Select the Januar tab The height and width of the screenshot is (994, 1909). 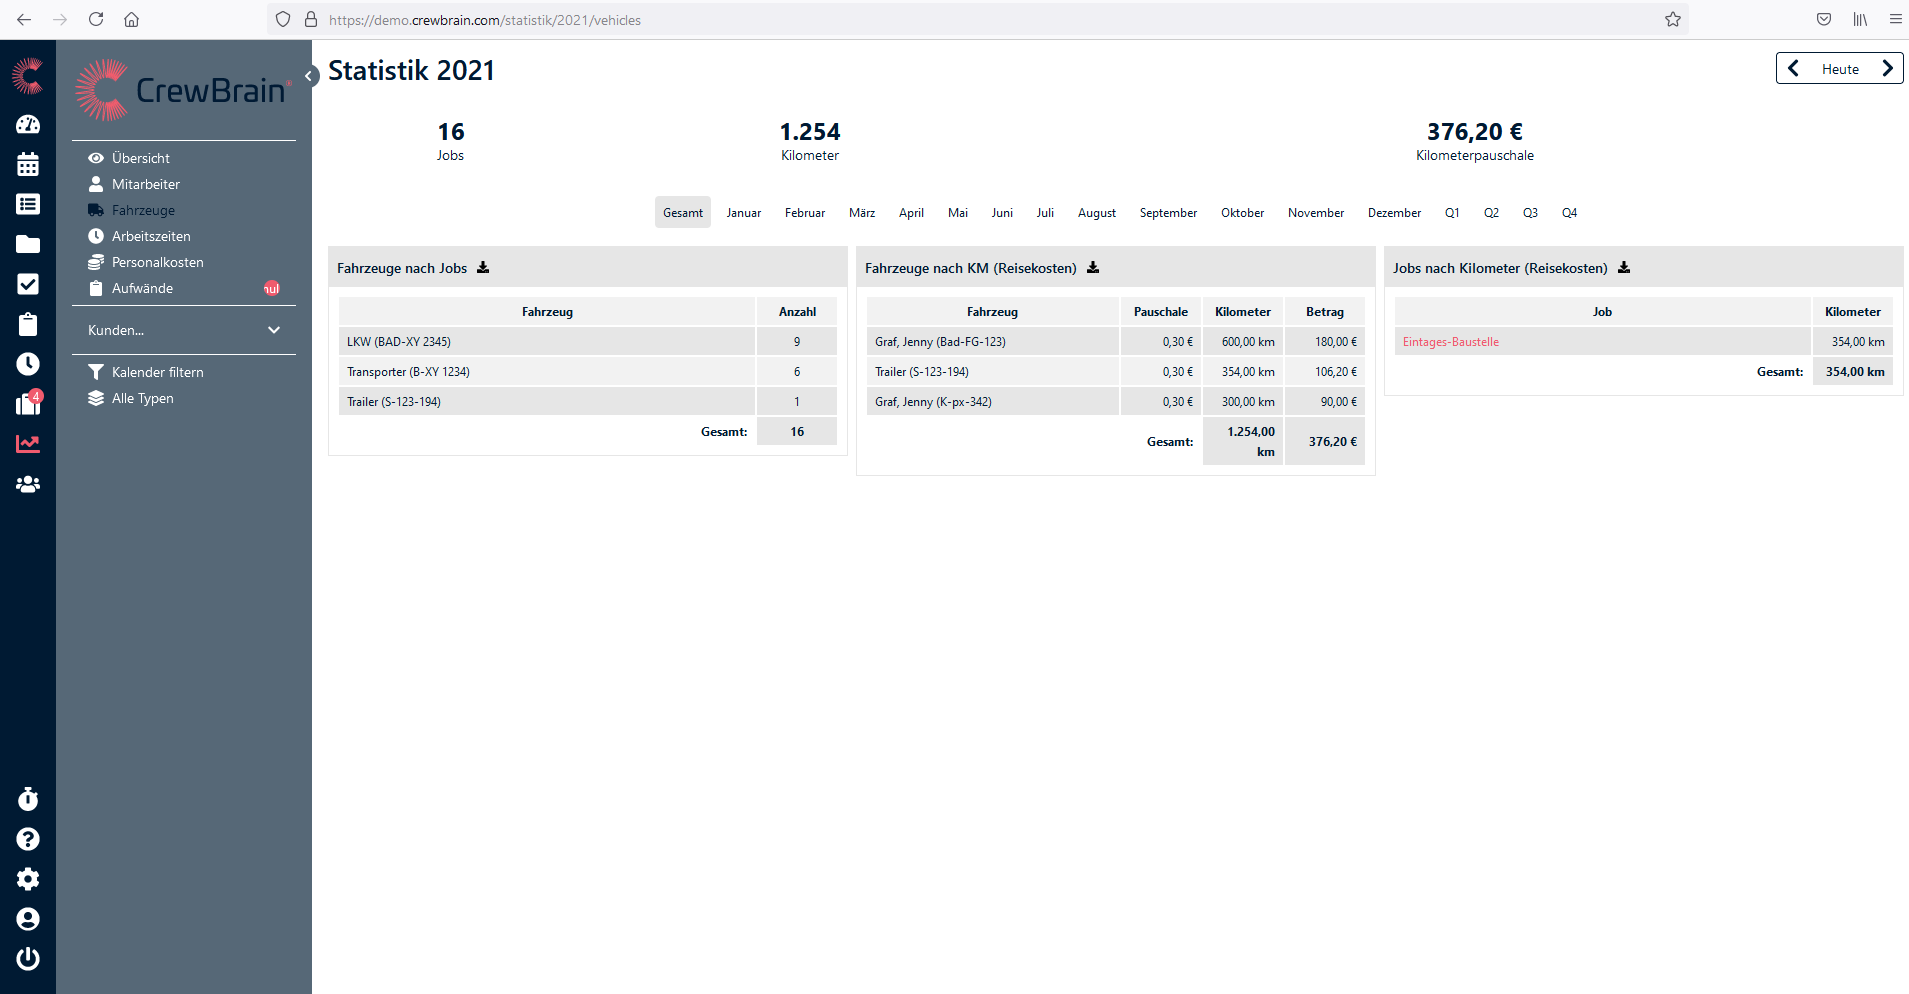click(743, 213)
